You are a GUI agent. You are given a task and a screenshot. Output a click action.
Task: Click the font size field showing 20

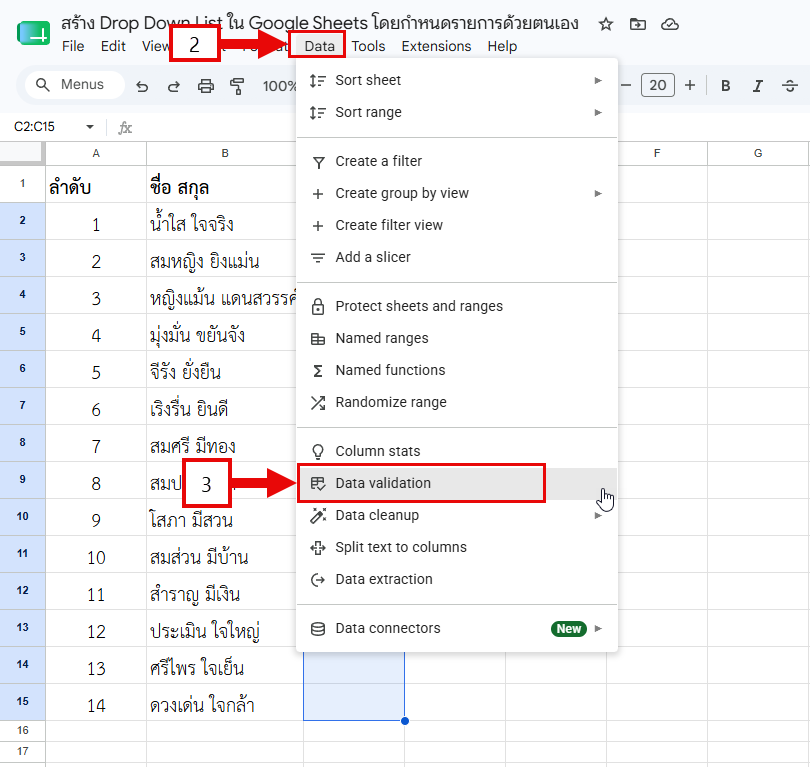click(x=658, y=85)
